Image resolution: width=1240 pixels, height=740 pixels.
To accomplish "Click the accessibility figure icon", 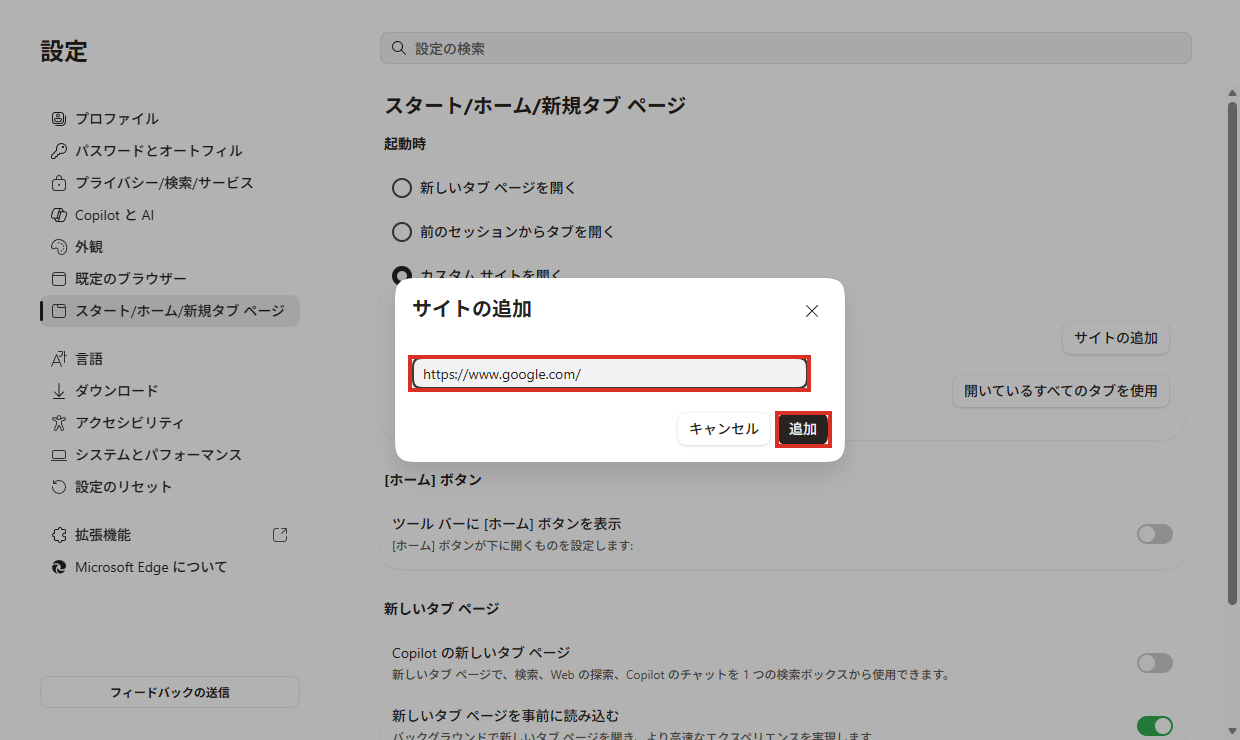I will (58, 422).
